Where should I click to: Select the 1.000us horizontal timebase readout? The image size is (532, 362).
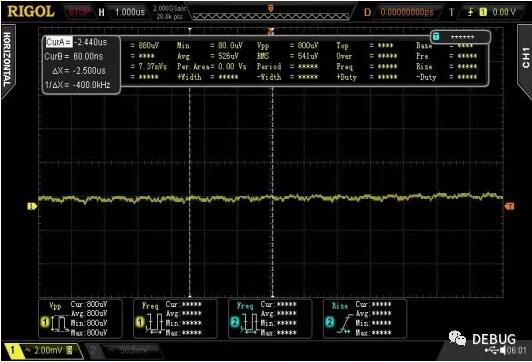pos(129,12)
